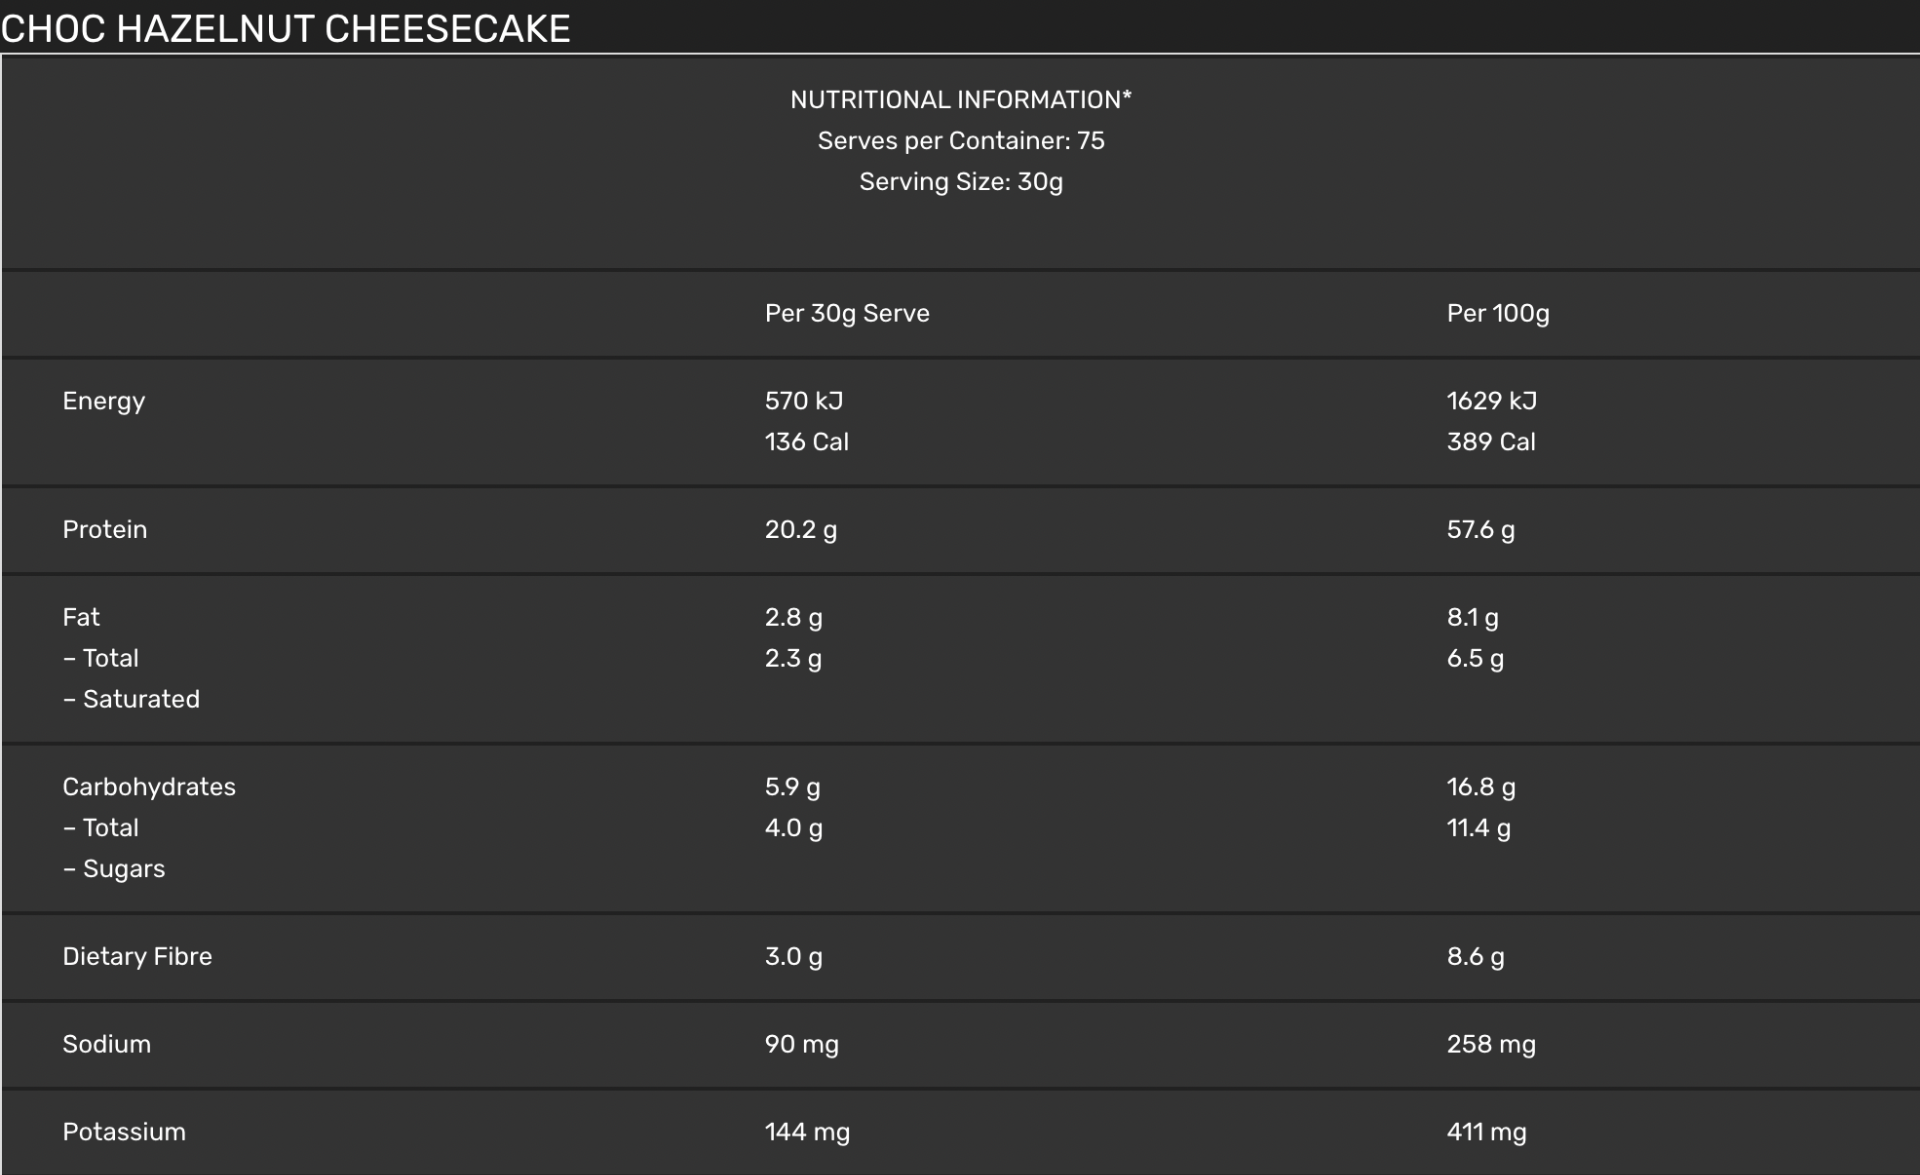The image size is (1920, 1175).
Task: Click the Per 30g Serve column header
Action: [x=847, y=314]
